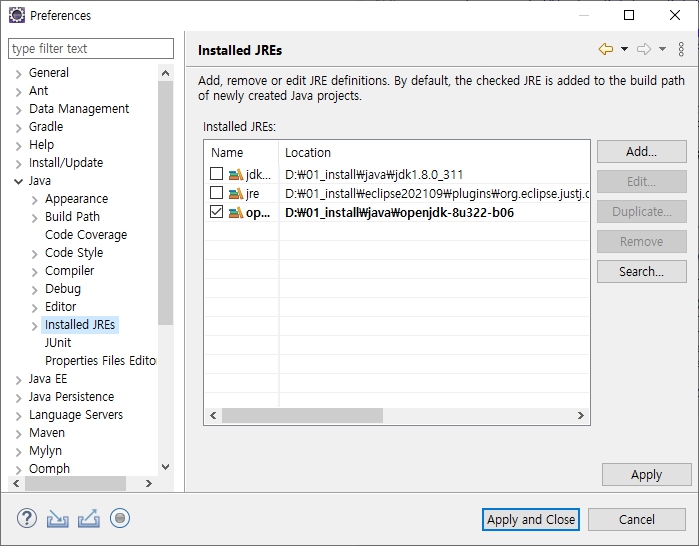Expand the Debug sub-node
Viewport: 699px width, 546px height.
(x=35, y=290)
